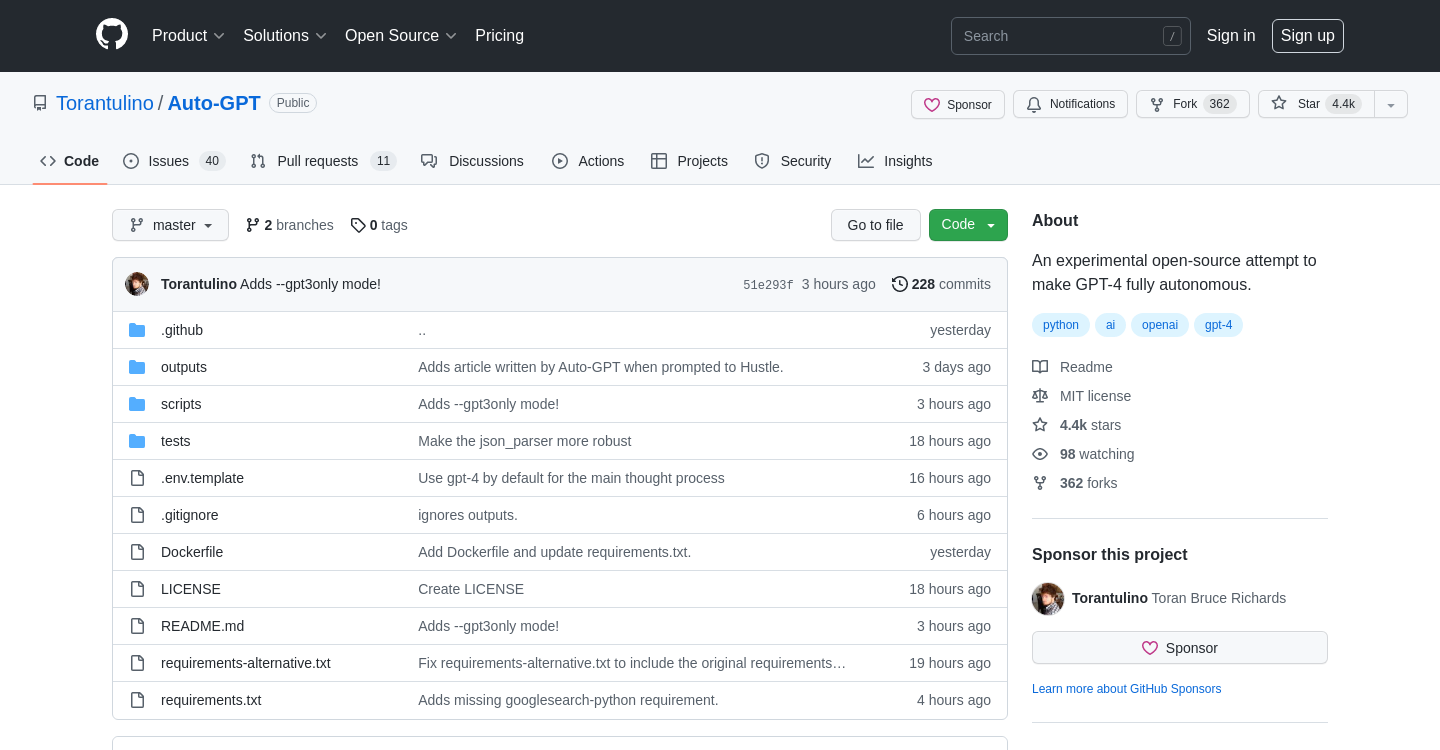The image size is (1440, 750).
Task: Open the green Code dropdown
Action: (968, 225)
